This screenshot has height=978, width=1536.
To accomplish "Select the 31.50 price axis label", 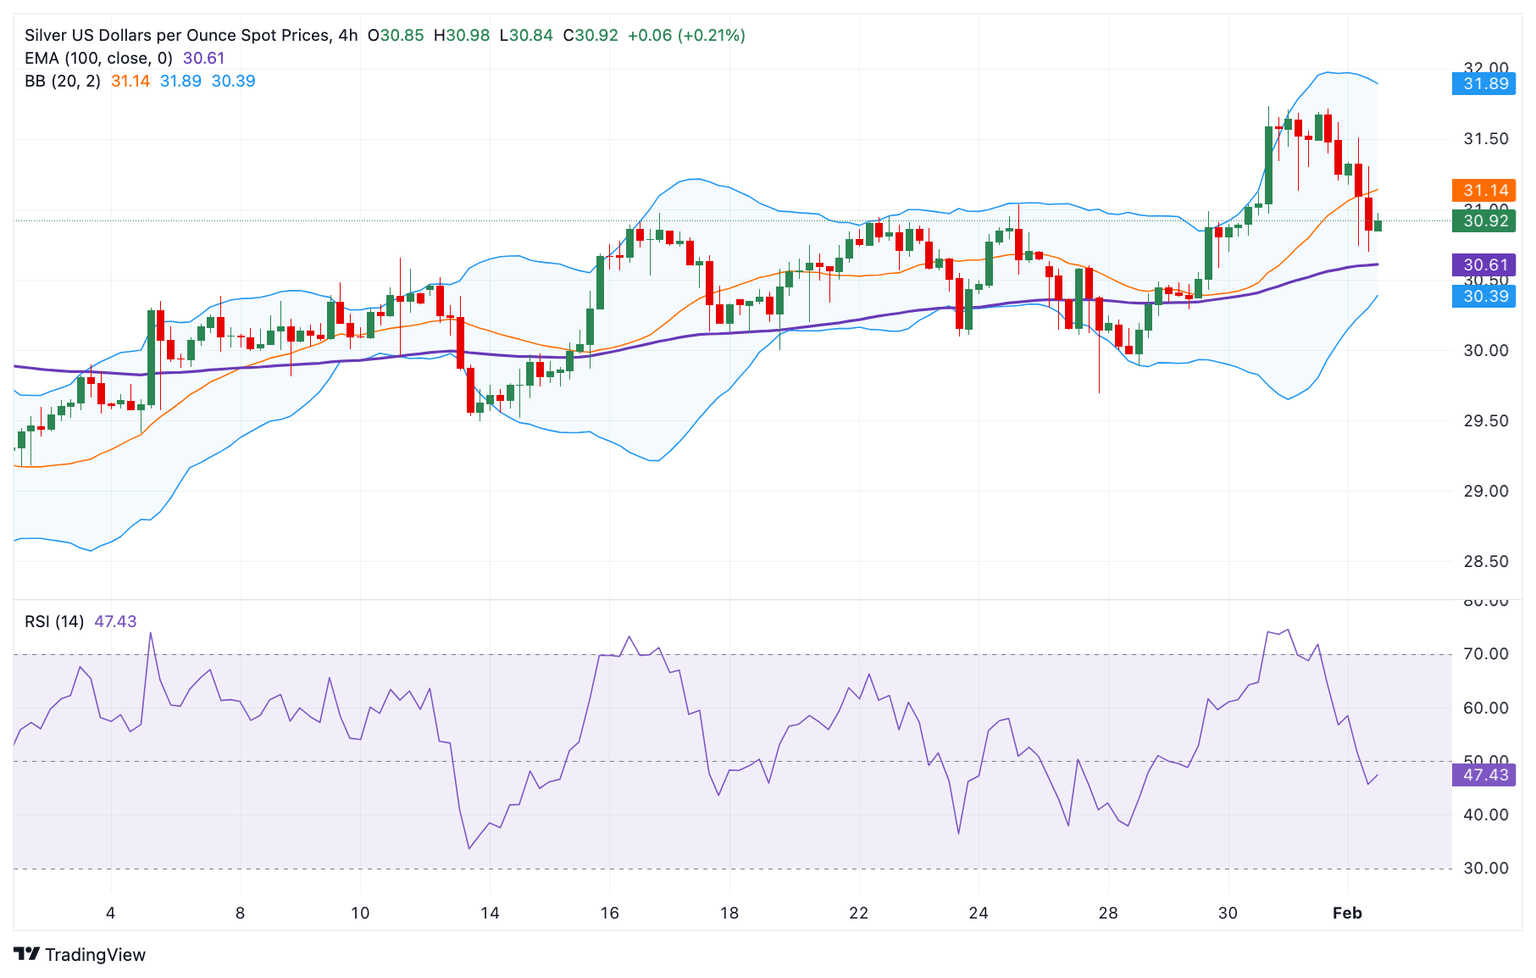I will (1484, 139).
